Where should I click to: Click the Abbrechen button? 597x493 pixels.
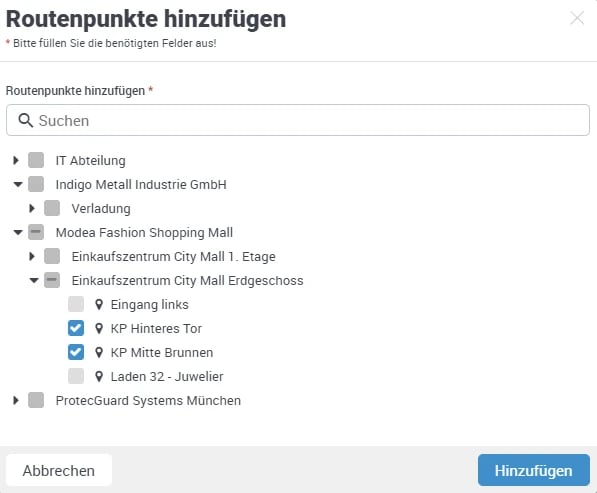[x=59, y=470]
